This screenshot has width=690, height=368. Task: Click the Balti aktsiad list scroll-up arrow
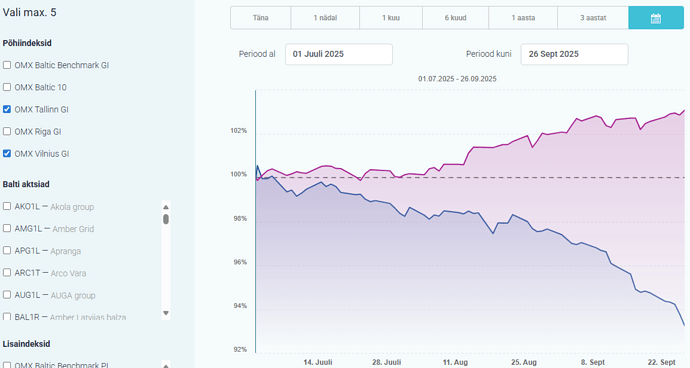click(166, 207)
